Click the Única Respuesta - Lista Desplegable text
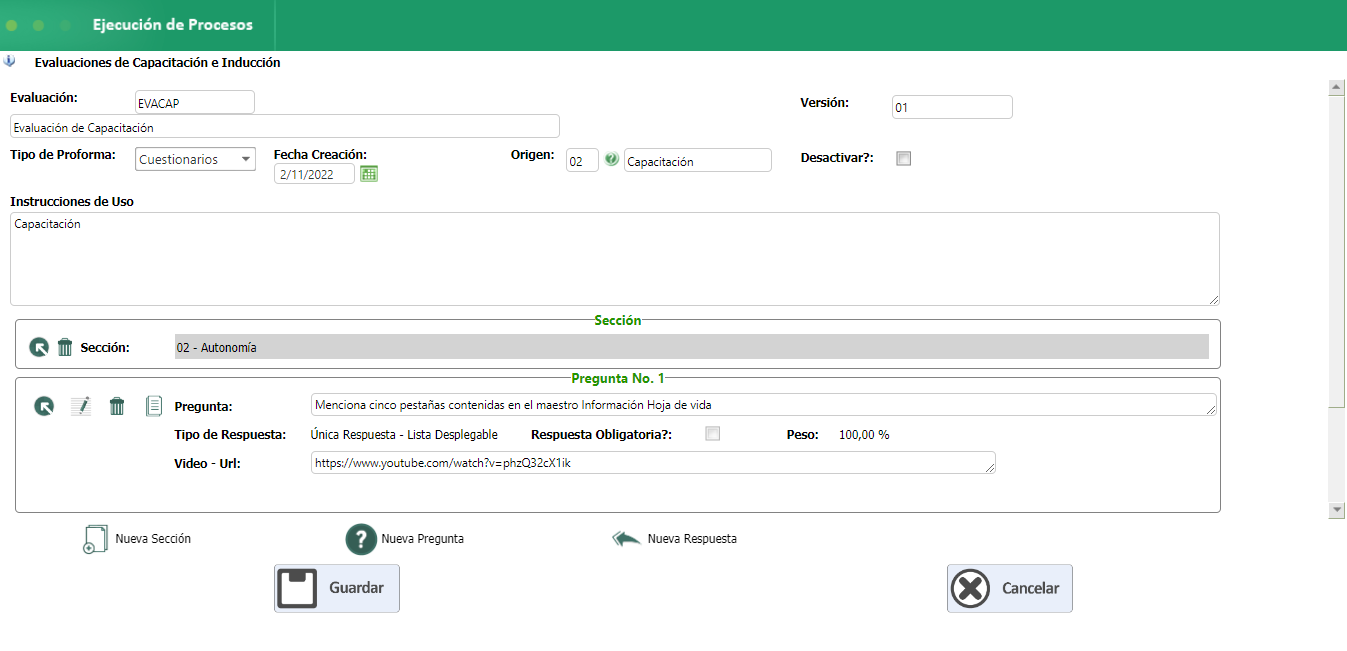Image resolution: width=1347 pixels, height=651 pixels. 404,435
